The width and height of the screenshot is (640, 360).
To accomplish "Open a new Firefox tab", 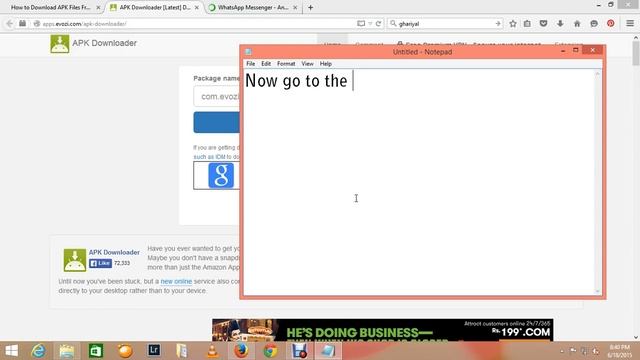I will pyautogui.click(x=311, y=7).
